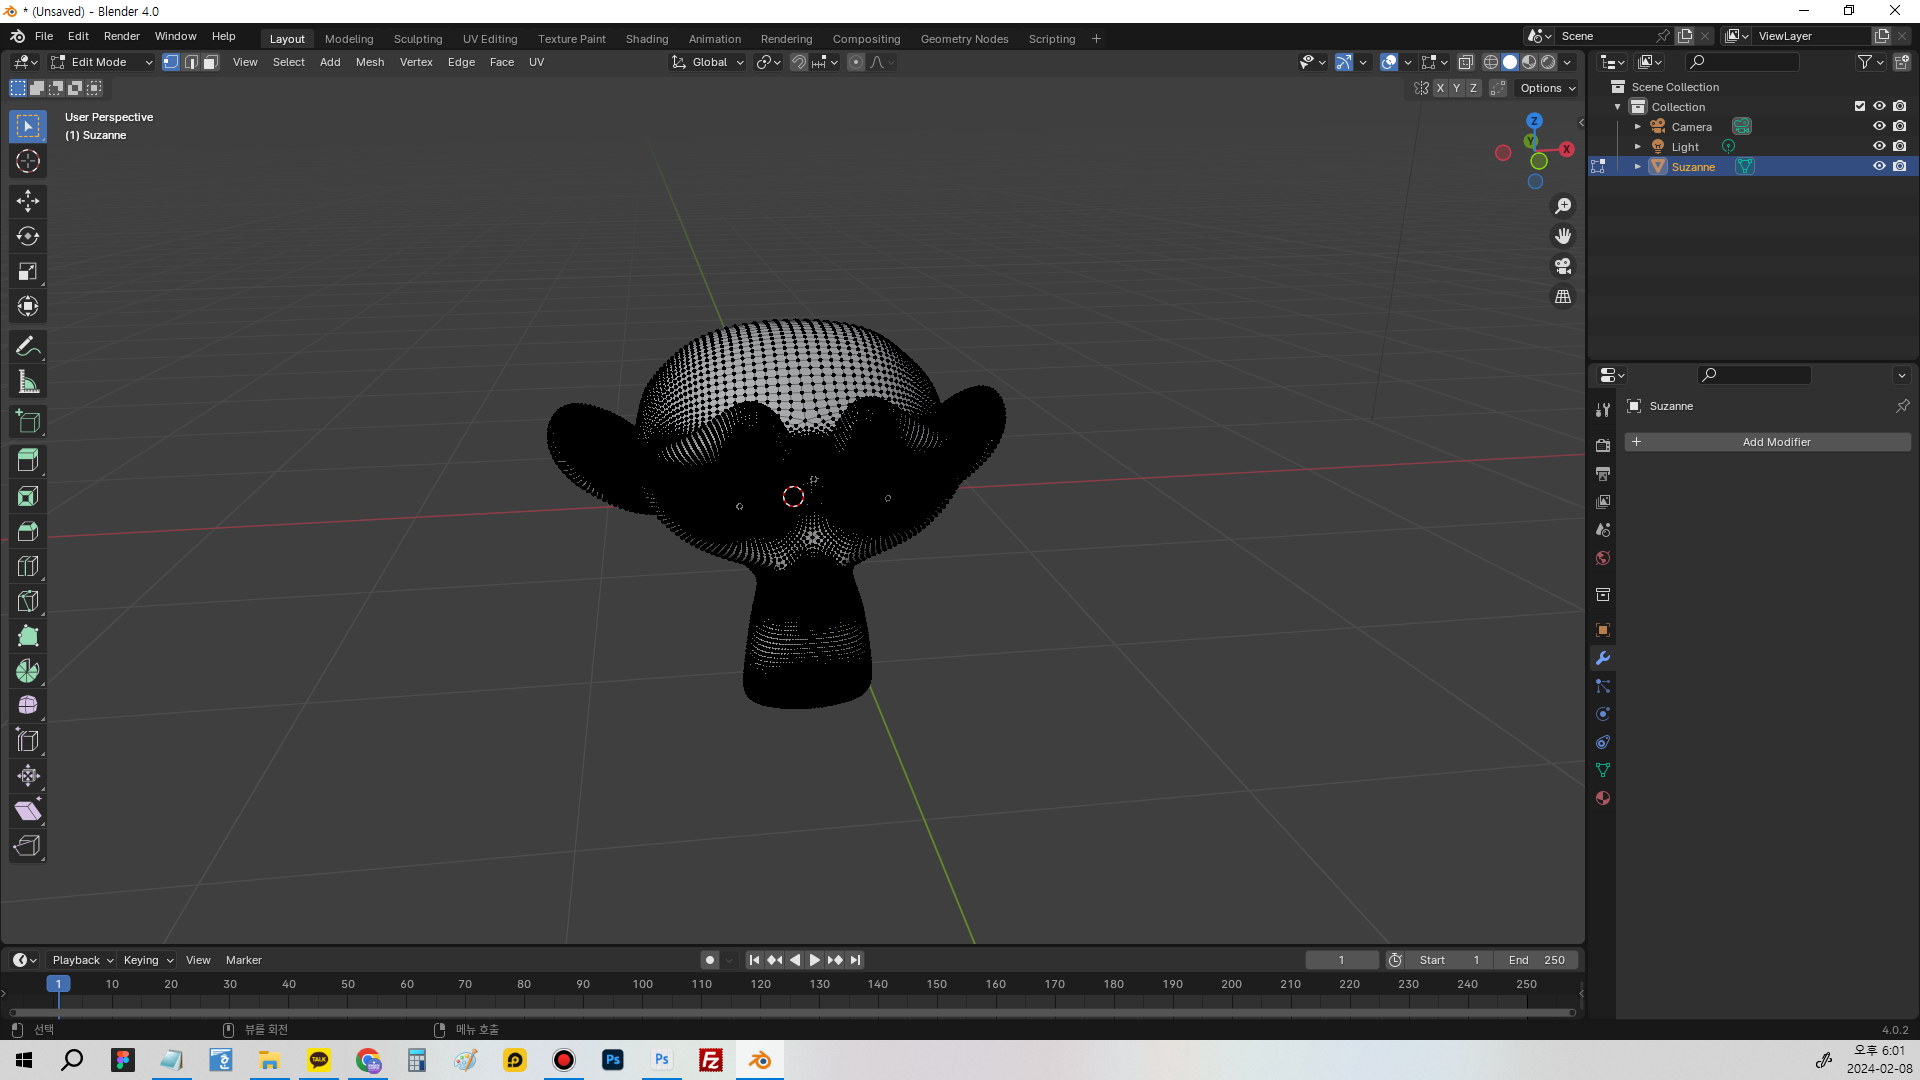The height and width of the screenshot is (1080, 1920).
Task: Activate the Knife tool
Action: [x=28, y=601]
